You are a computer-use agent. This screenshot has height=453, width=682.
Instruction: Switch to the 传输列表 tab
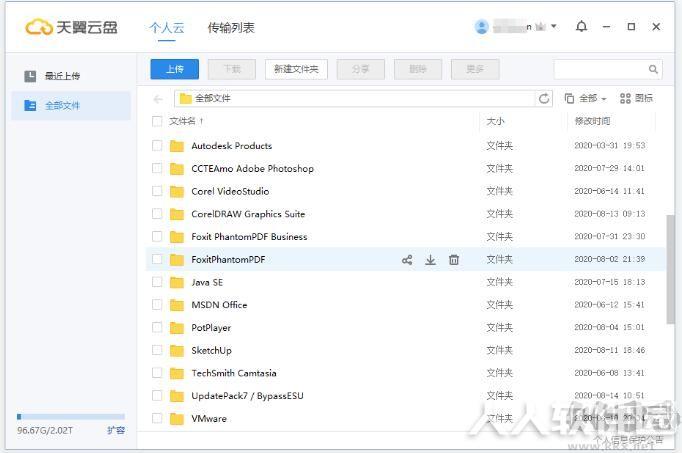point(231,28)
